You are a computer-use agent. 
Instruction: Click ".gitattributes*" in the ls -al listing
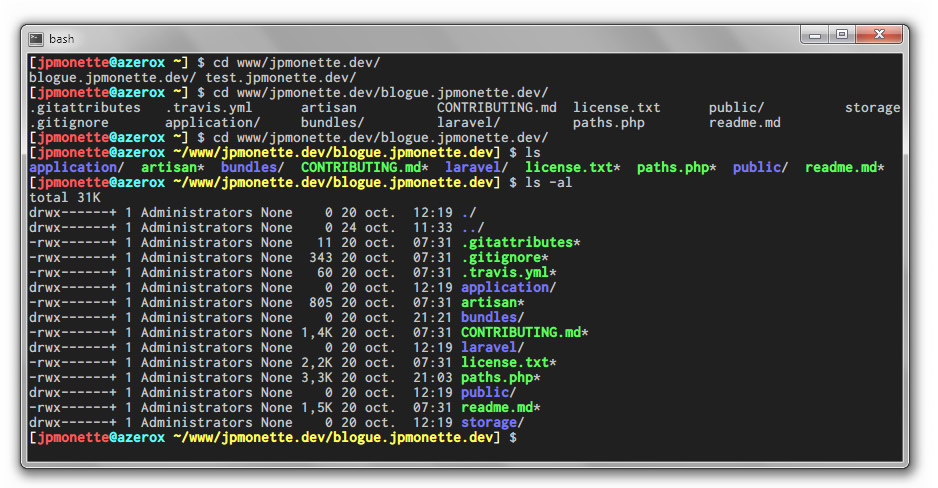(520, 243)
